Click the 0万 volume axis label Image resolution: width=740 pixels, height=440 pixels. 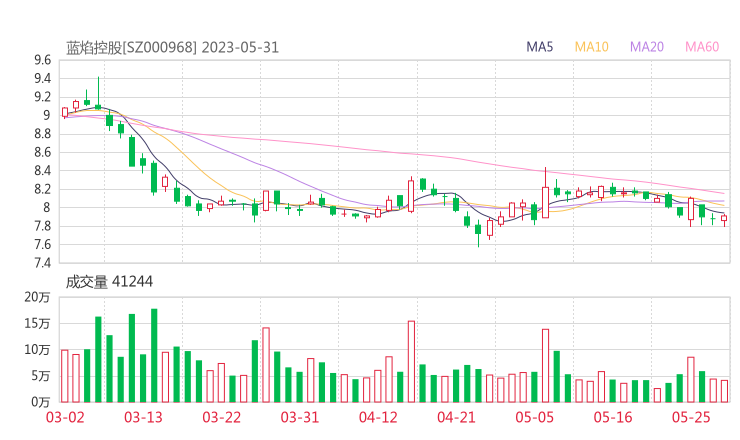(41, 402)
